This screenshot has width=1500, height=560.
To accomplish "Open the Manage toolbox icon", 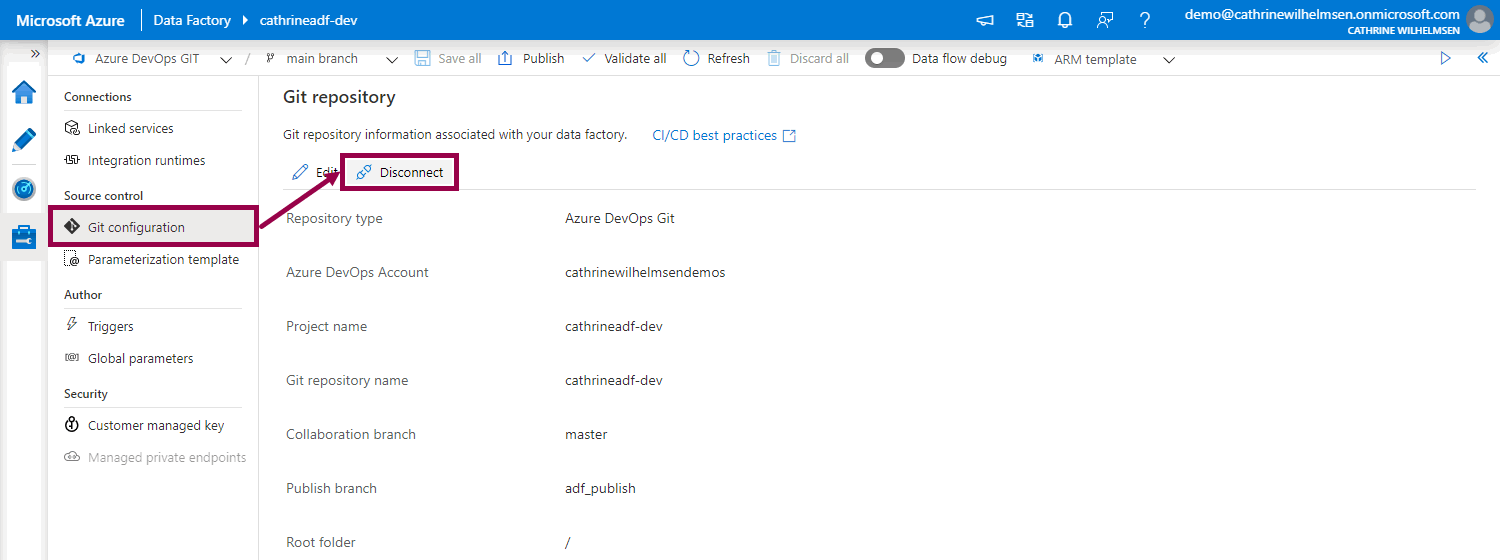I will point(24,237).
